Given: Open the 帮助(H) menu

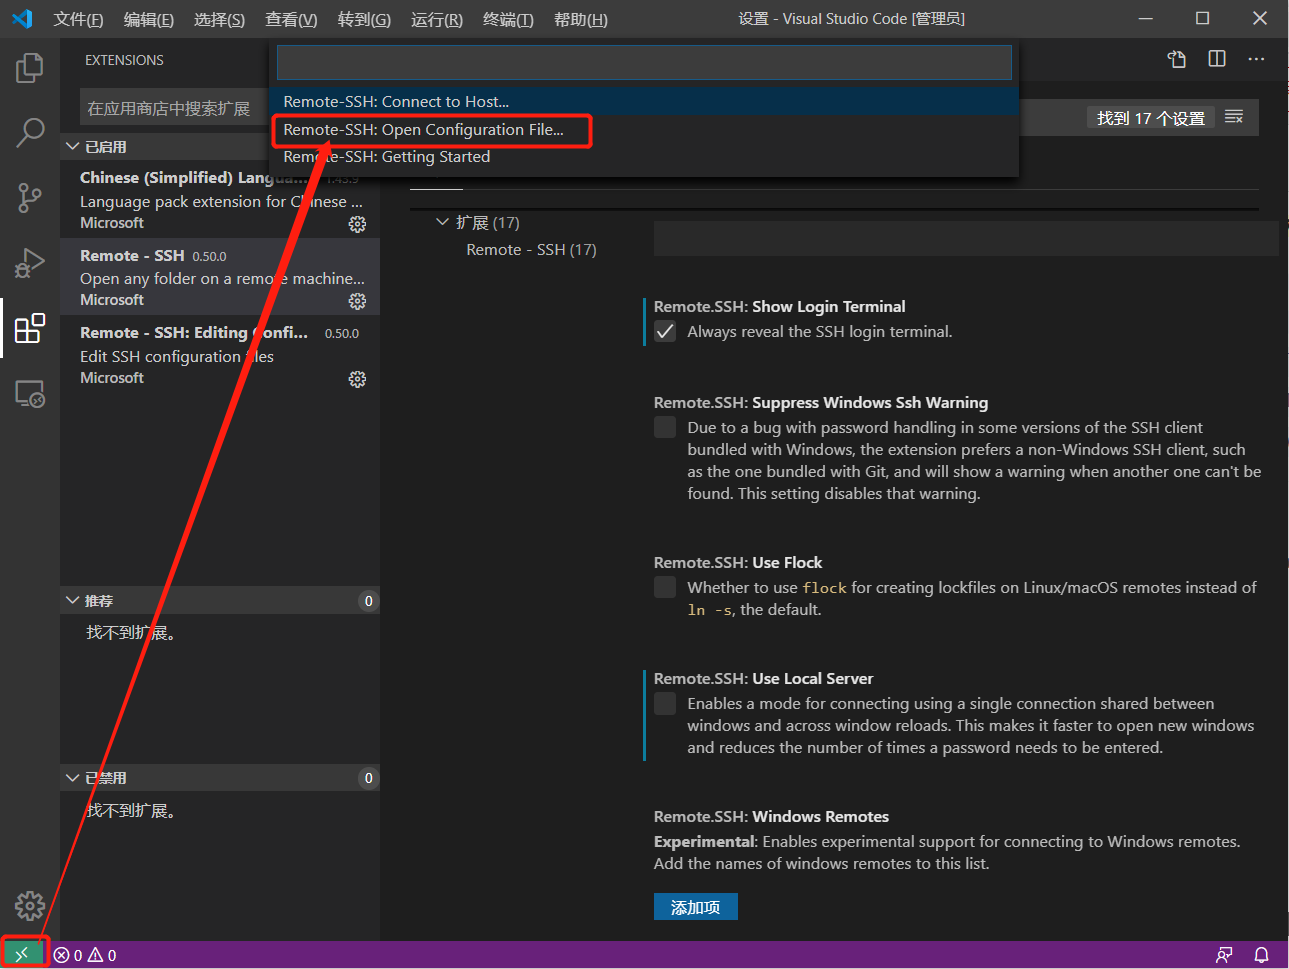Looking at the screenshot, I should pyautogui.click(x=581, y=19).
